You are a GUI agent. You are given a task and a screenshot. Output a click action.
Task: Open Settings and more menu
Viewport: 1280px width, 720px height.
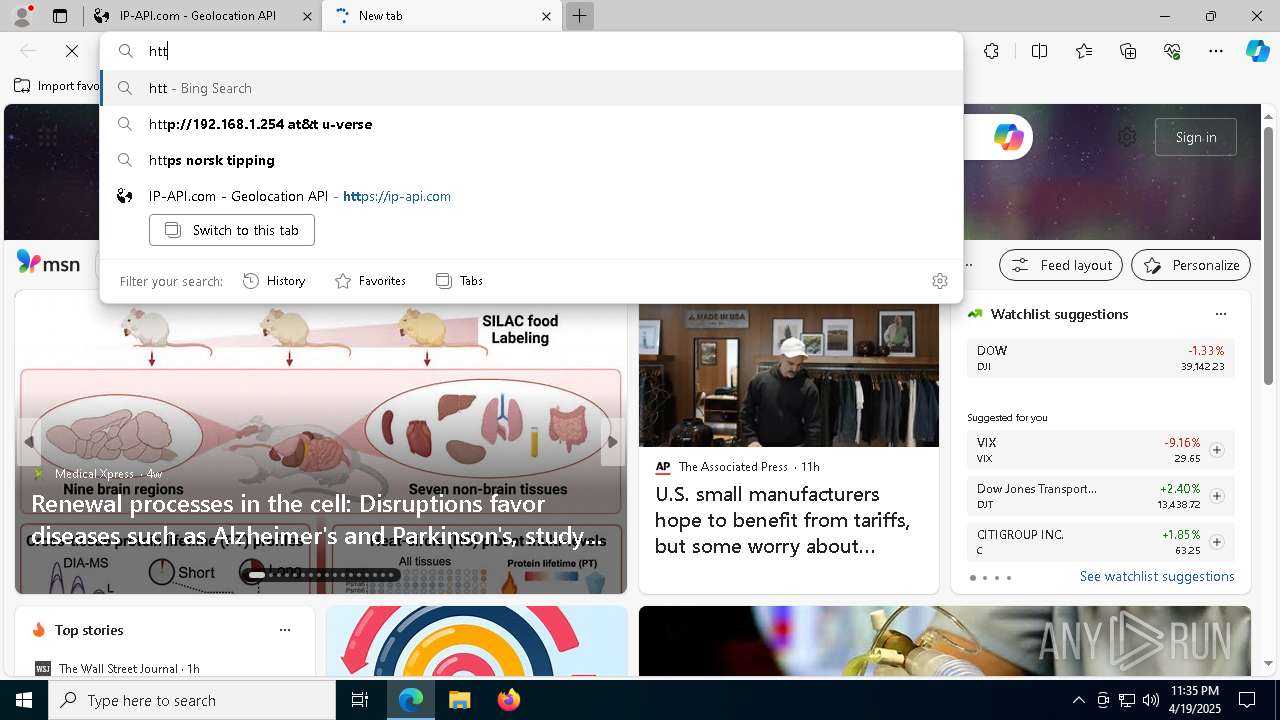[1216, 51]
